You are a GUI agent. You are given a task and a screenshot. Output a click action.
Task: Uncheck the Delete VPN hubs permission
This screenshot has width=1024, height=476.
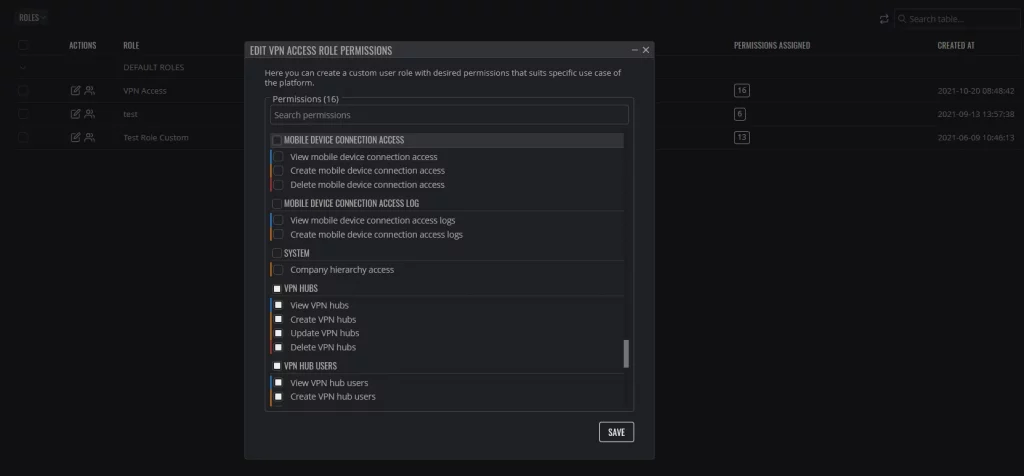[278, 347]
